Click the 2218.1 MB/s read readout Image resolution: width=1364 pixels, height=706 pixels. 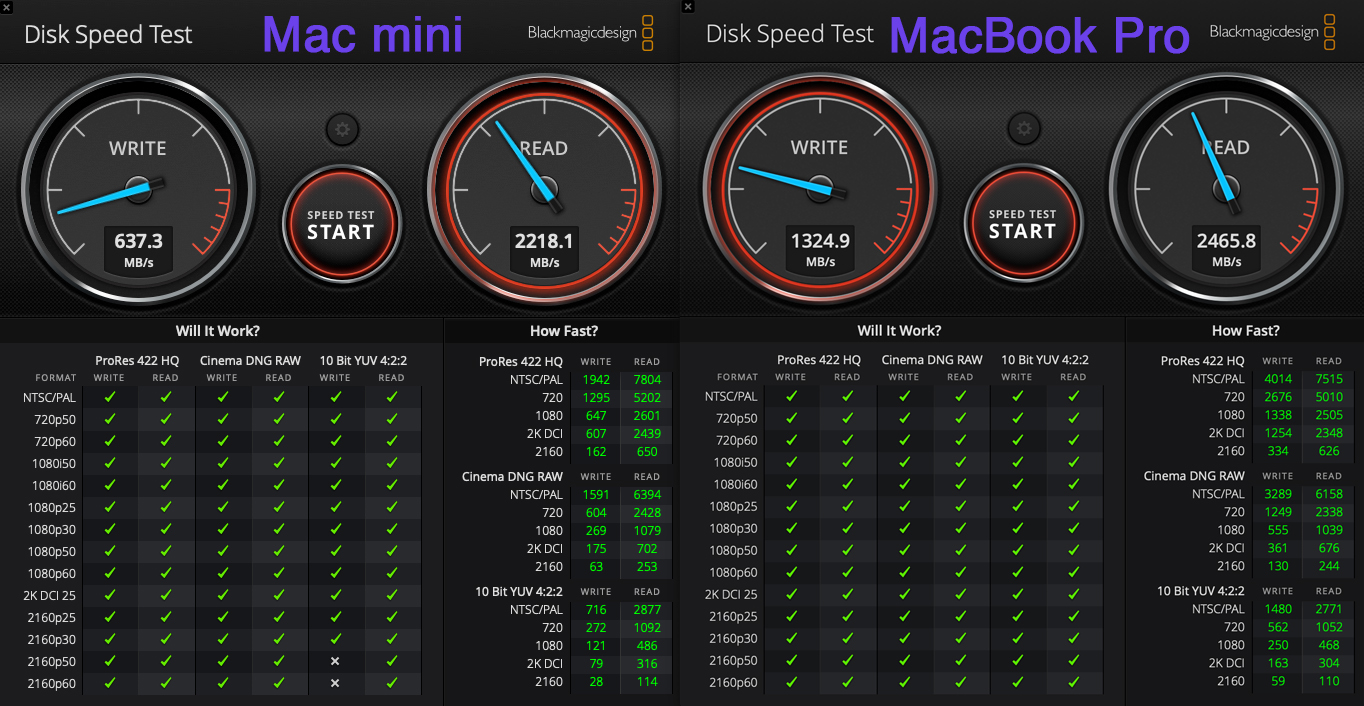(545, 249)
